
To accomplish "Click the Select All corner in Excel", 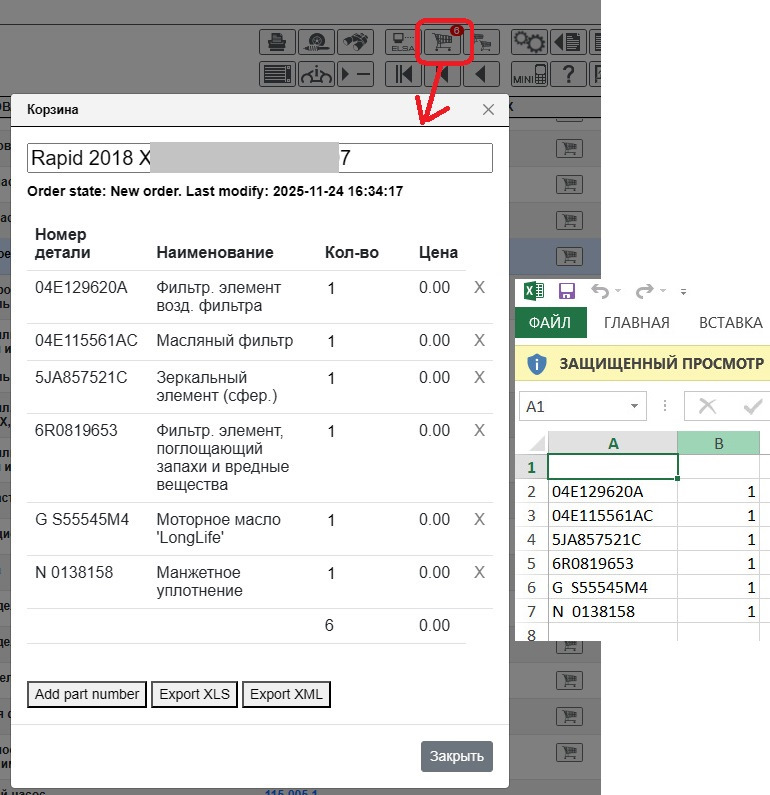I will click(536, 444).
